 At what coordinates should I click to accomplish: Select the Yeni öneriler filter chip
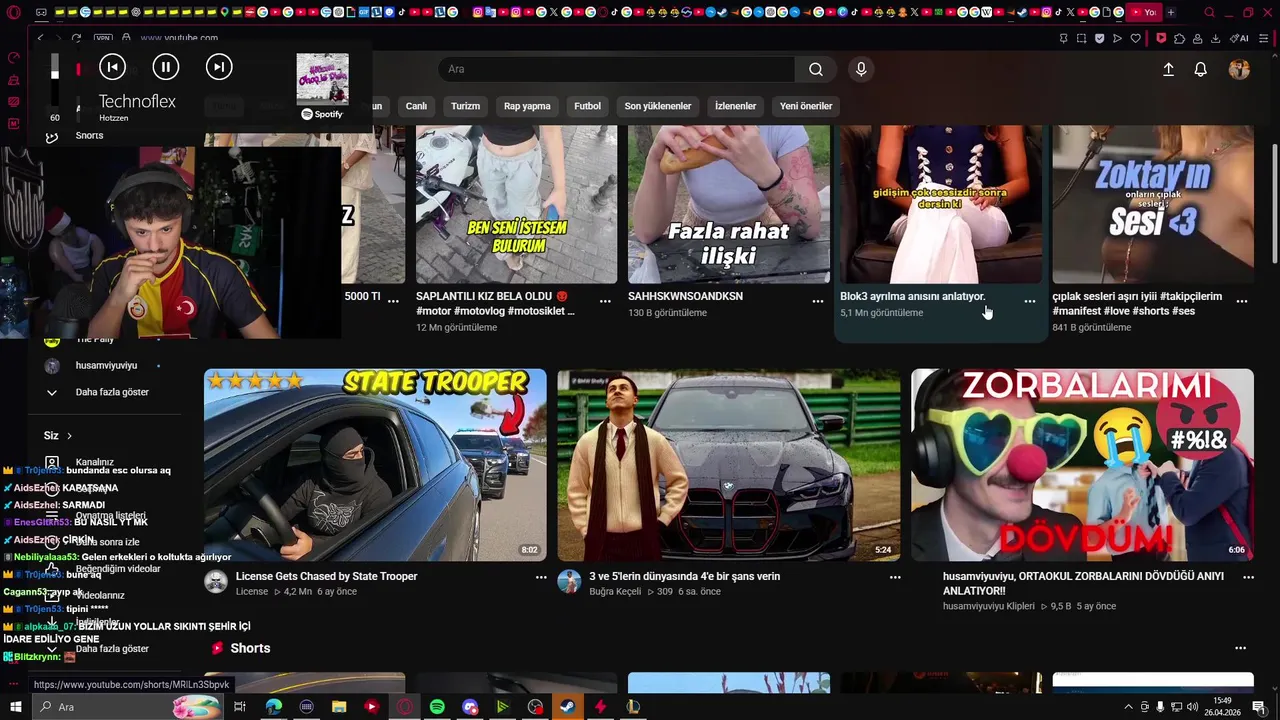click(806, 106)
